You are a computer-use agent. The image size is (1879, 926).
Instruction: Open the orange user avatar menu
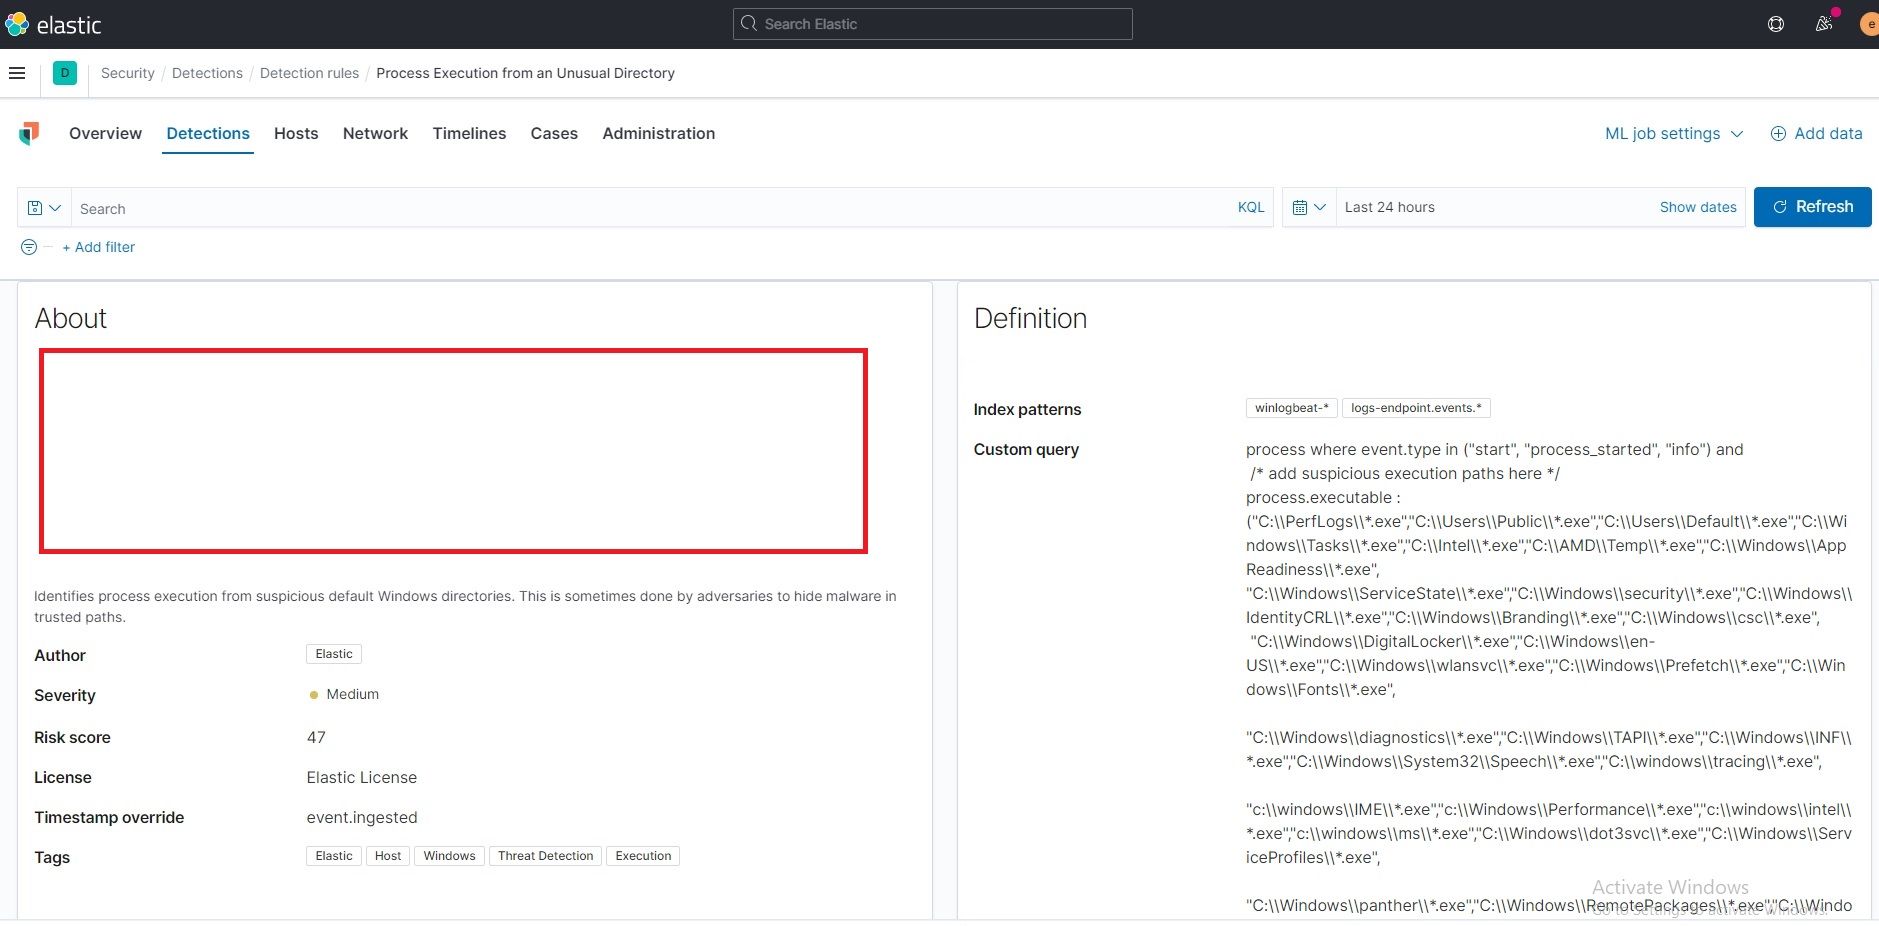[1868, 24]
